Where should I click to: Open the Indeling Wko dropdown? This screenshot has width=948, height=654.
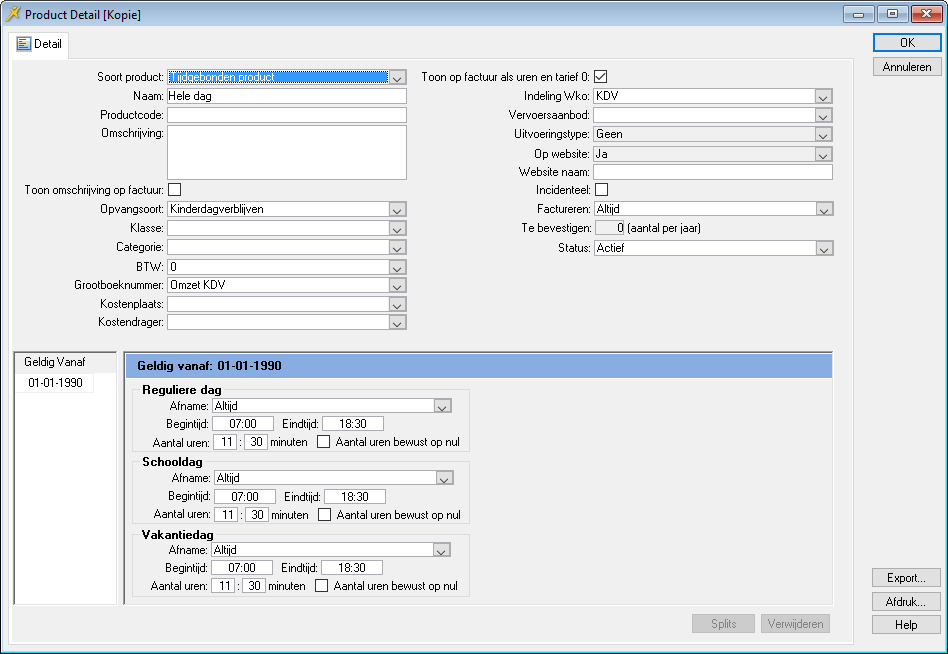click(823, 97)
